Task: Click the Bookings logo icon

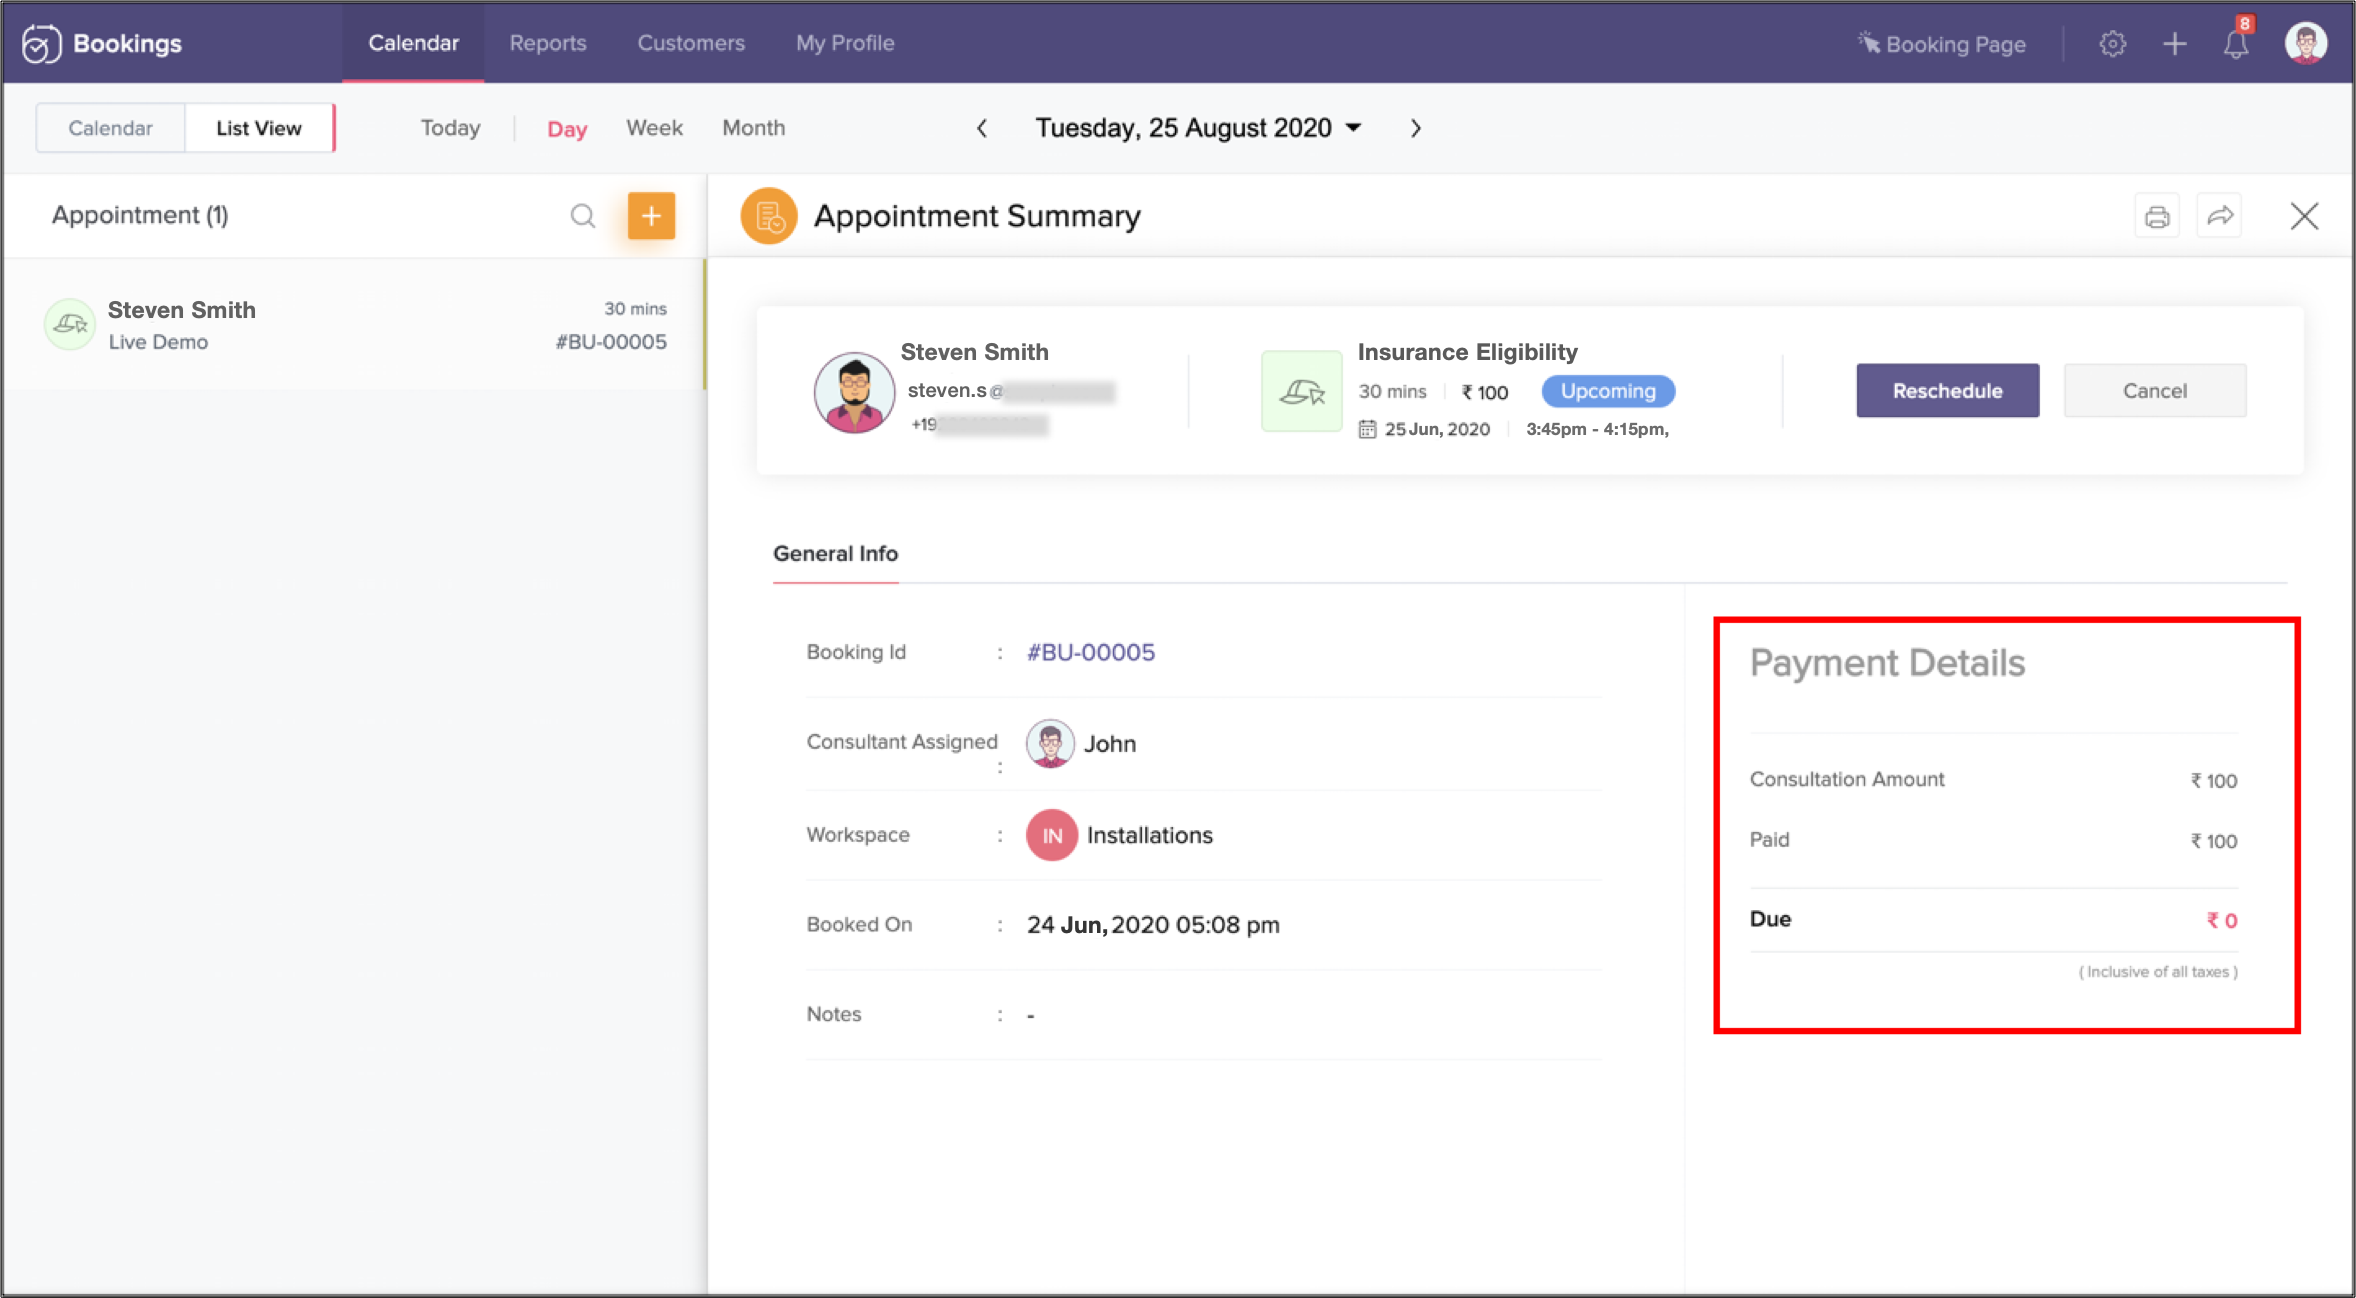Action: (x=42, y=44)
